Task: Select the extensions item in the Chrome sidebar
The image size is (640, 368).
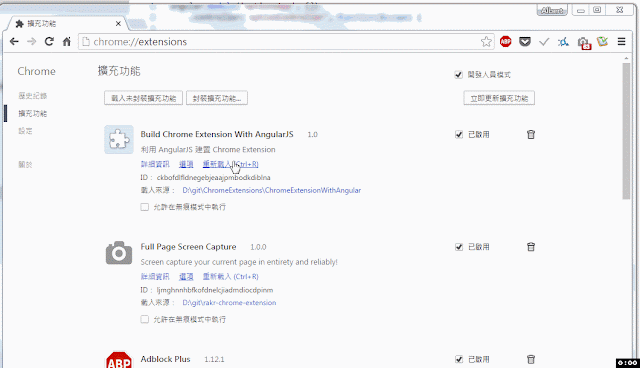Action: [x=33, y=113]
